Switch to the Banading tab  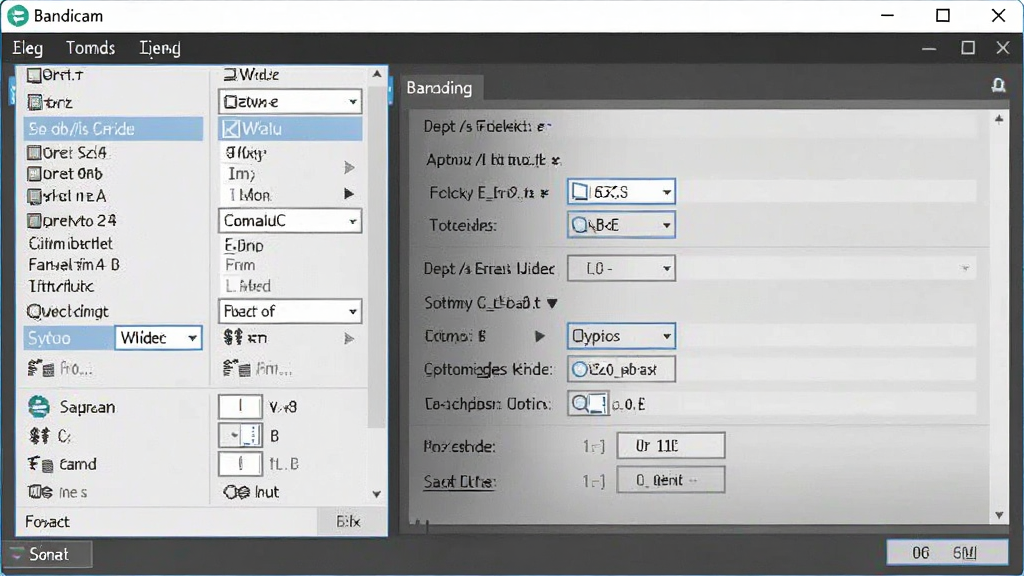click(x=439, y=88)
